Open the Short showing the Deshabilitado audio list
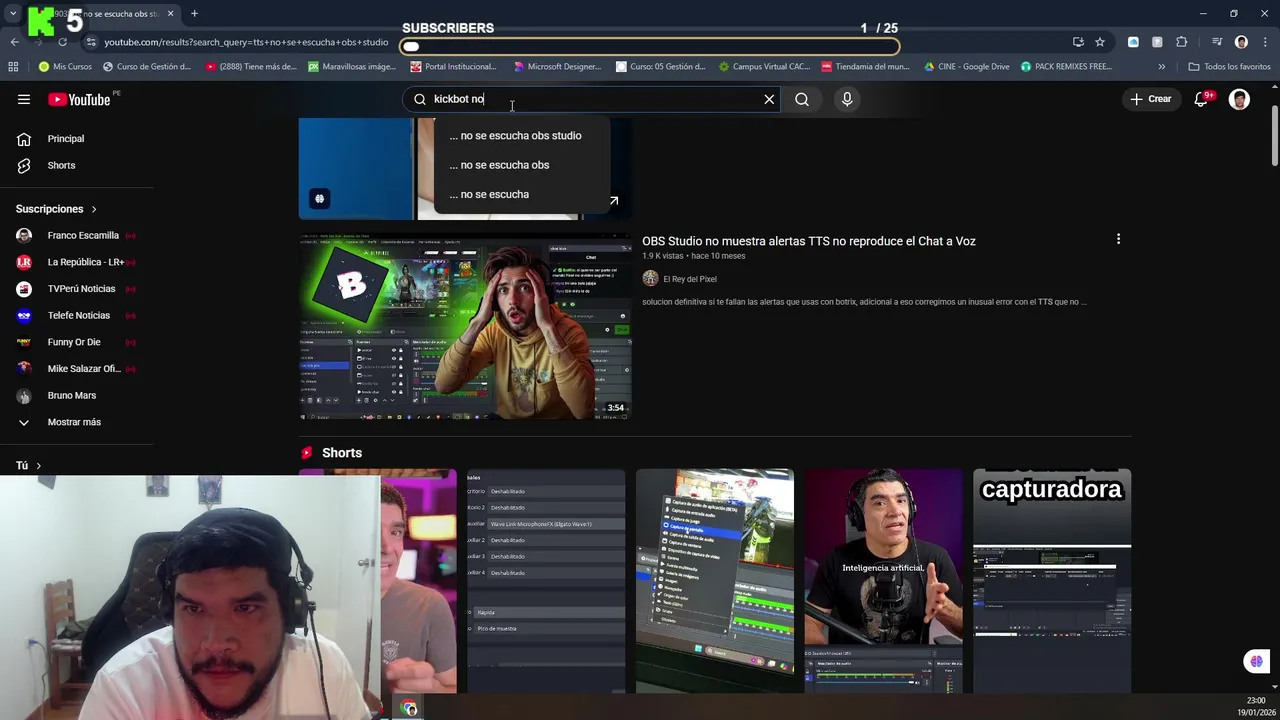1280x720 pixels. (x=546, y=580)
